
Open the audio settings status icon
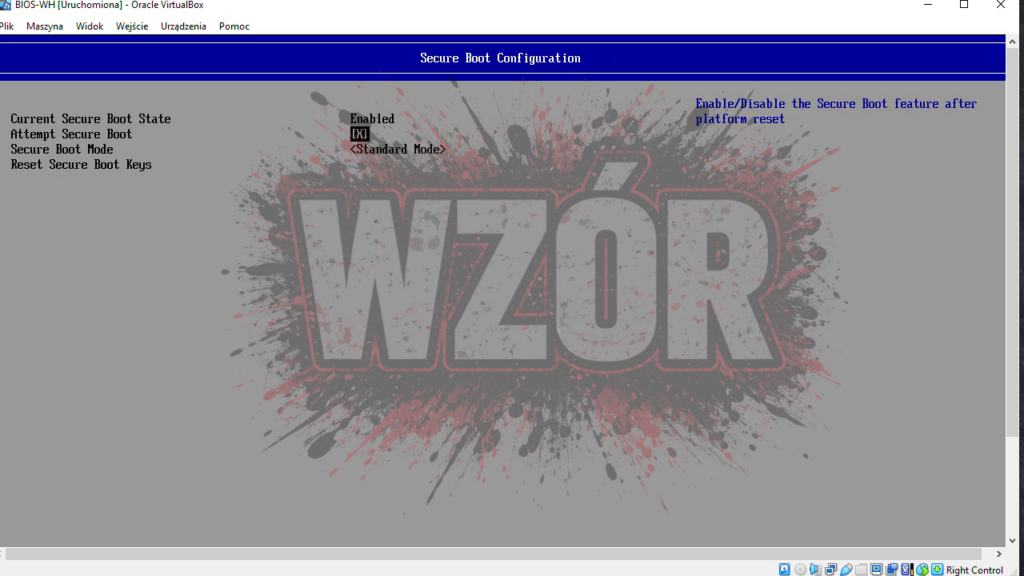(x=815, y=569)
